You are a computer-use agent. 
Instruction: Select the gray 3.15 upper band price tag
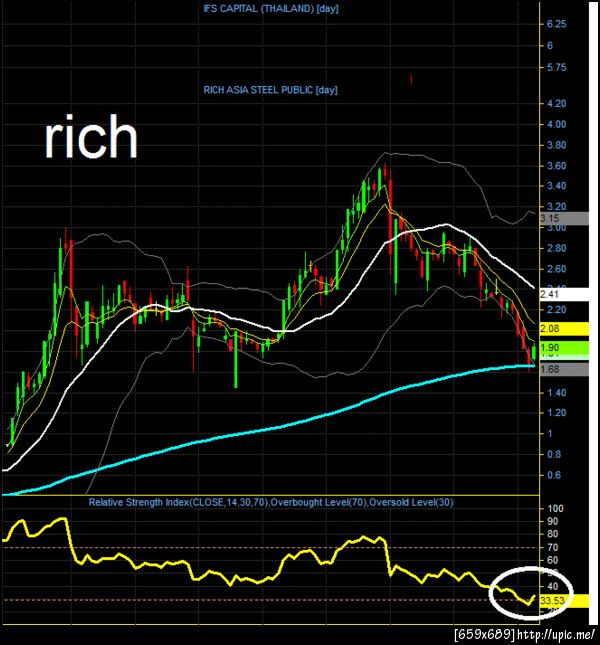pos(564,218)
